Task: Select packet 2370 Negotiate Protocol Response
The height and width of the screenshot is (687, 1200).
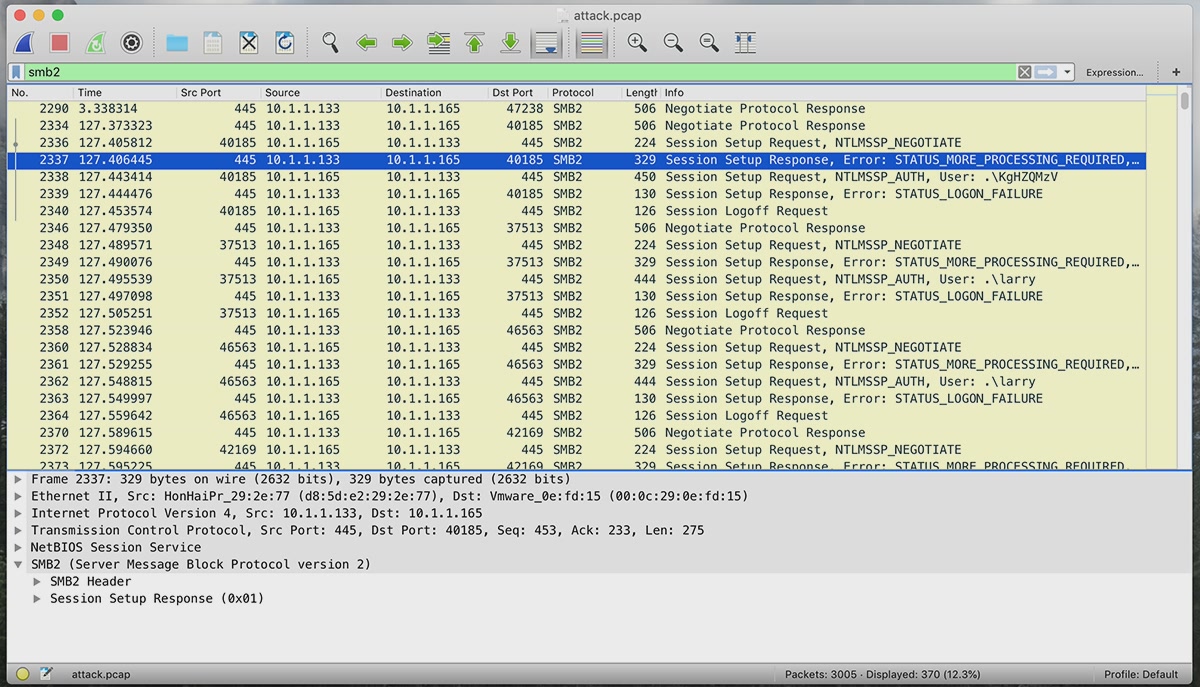Action: click(x=576, y=433)
